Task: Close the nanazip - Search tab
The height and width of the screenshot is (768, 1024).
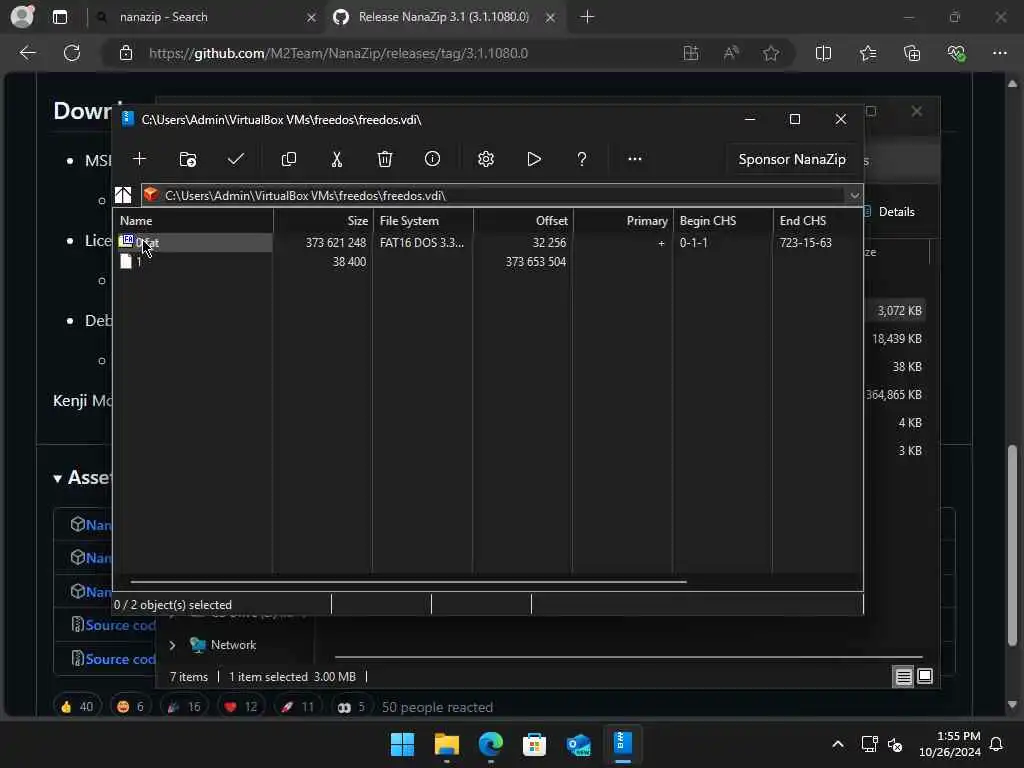Action: (312, 18)
